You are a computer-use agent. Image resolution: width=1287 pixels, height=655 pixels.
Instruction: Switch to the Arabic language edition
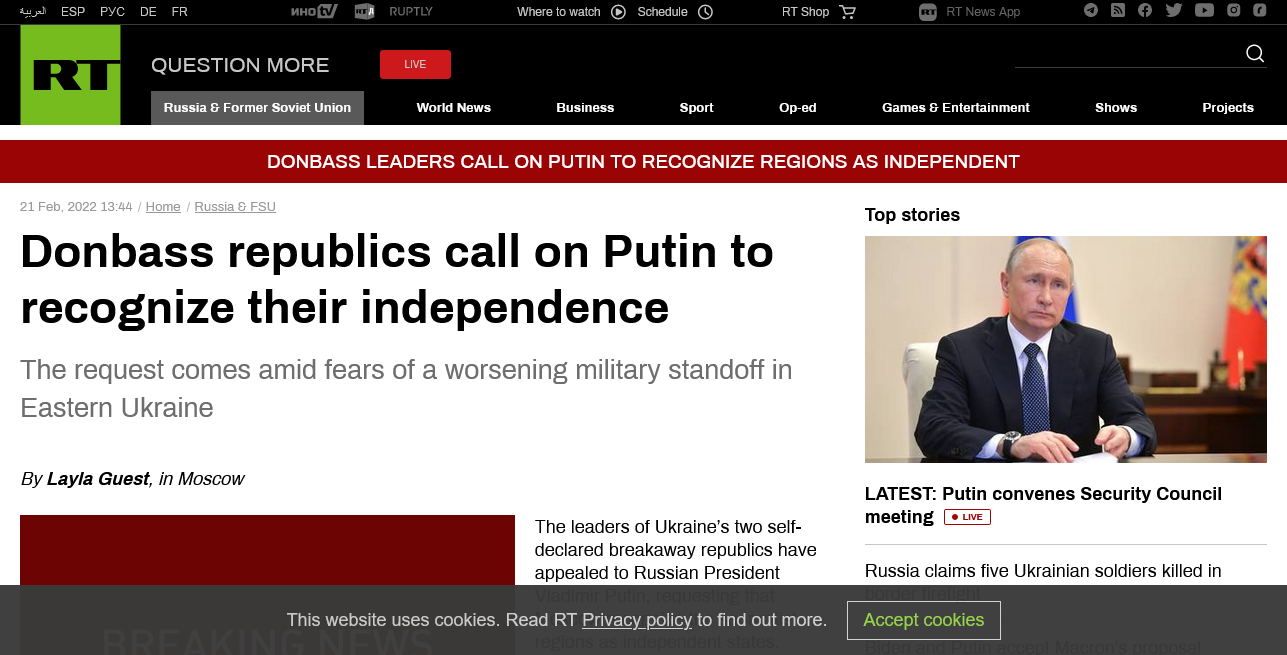(x=33, y=12)
